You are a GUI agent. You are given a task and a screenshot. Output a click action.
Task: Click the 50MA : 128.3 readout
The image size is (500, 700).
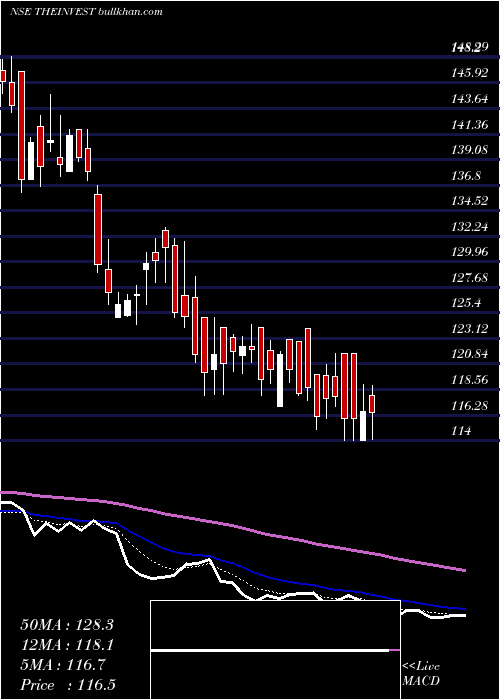click(67, 625)
